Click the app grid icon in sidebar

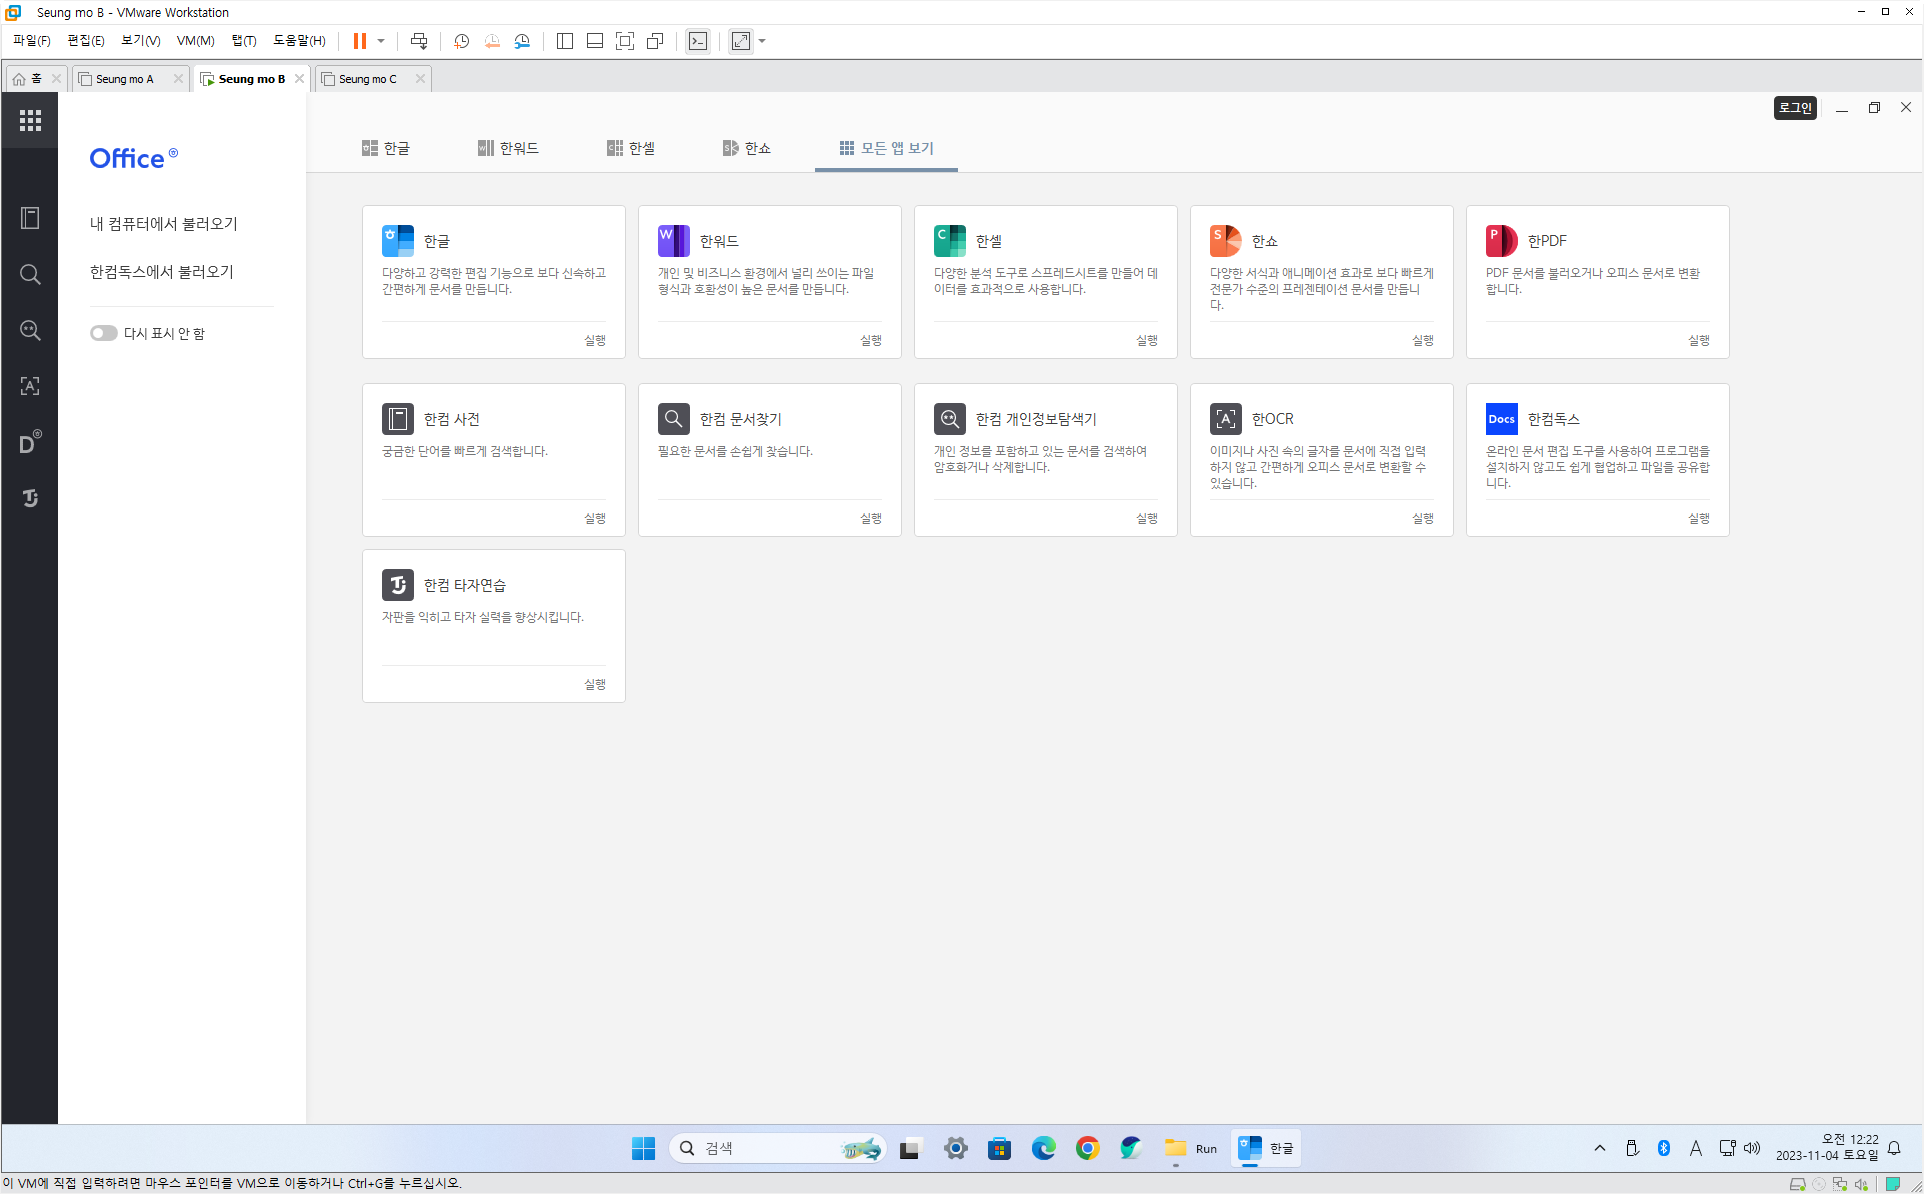(x=30, y=120)
